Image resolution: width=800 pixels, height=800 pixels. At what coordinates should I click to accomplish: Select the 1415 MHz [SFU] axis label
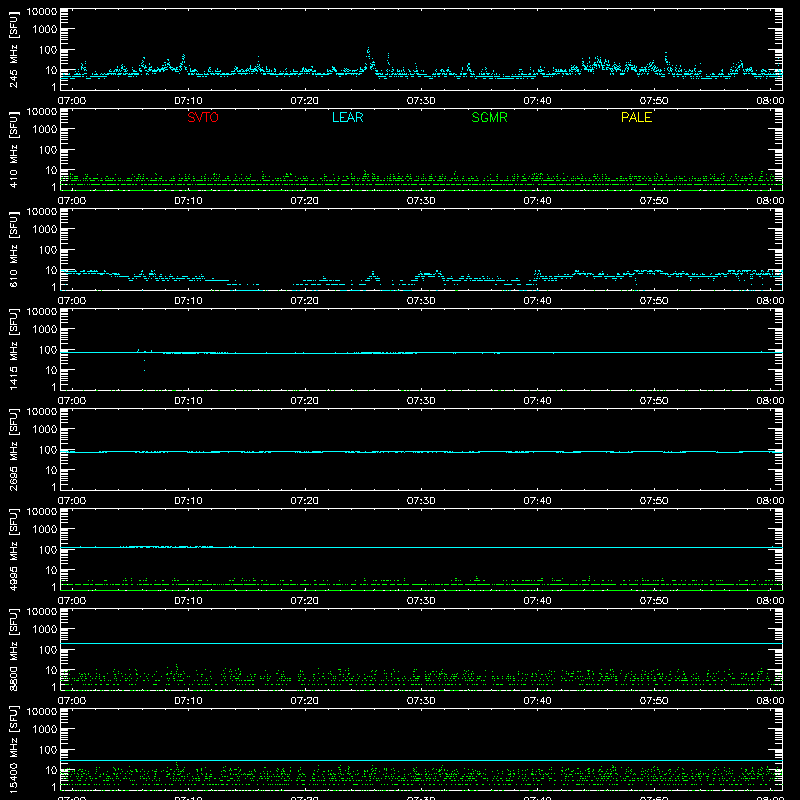(14, 350)
